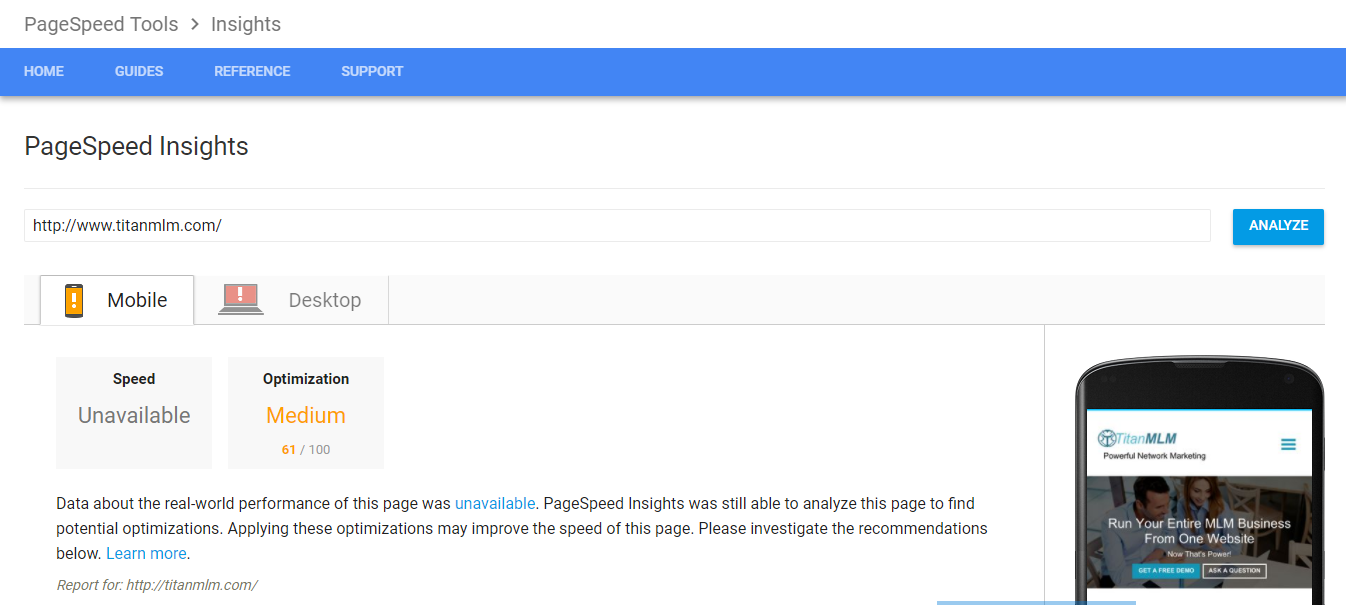Click the ANALYZE button
Screen dimensions: 1346x605
(x=1278, y=226)
